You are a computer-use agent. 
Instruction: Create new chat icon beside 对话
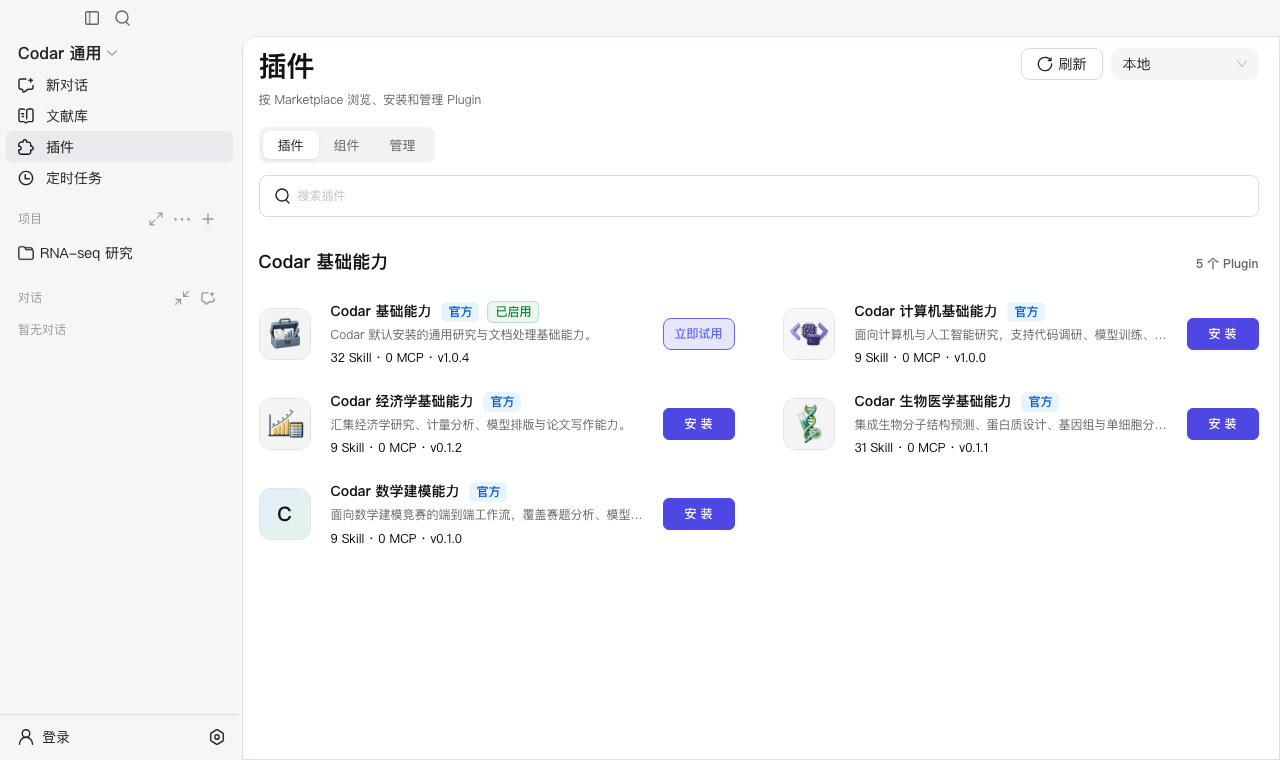coord(208,298)
